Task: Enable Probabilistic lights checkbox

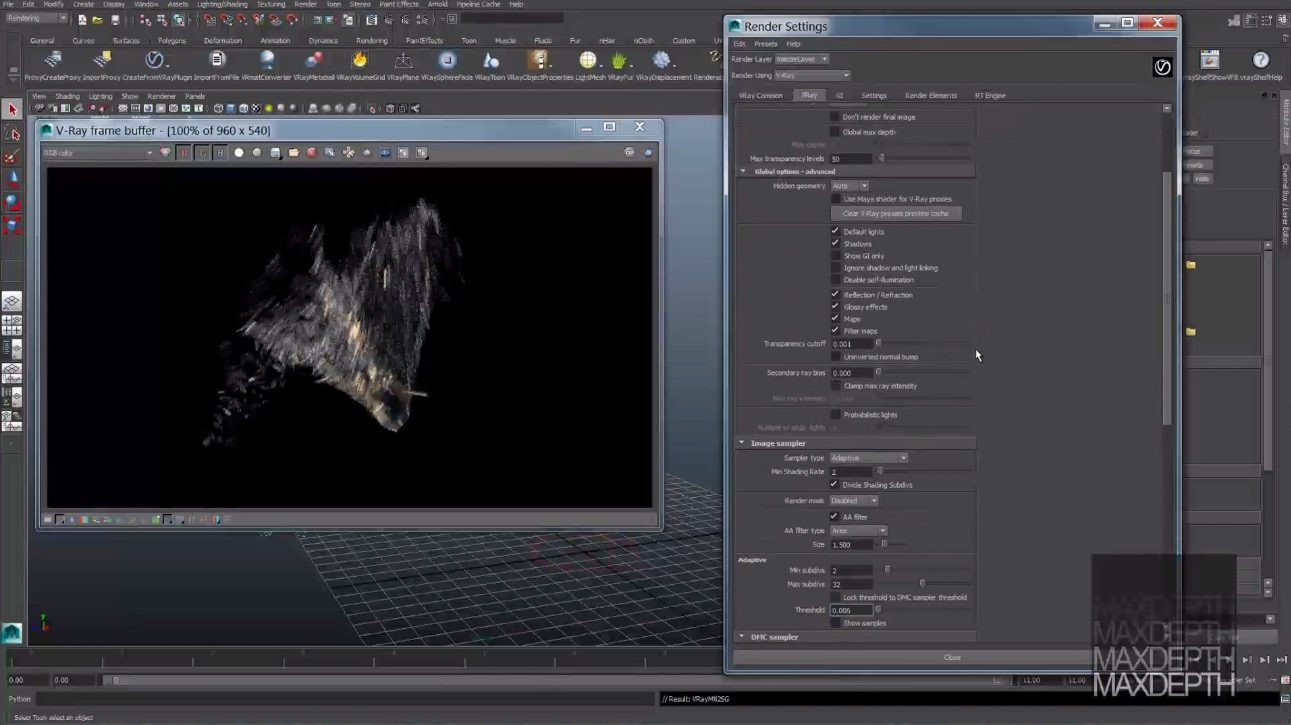Action: pos(835,415)
